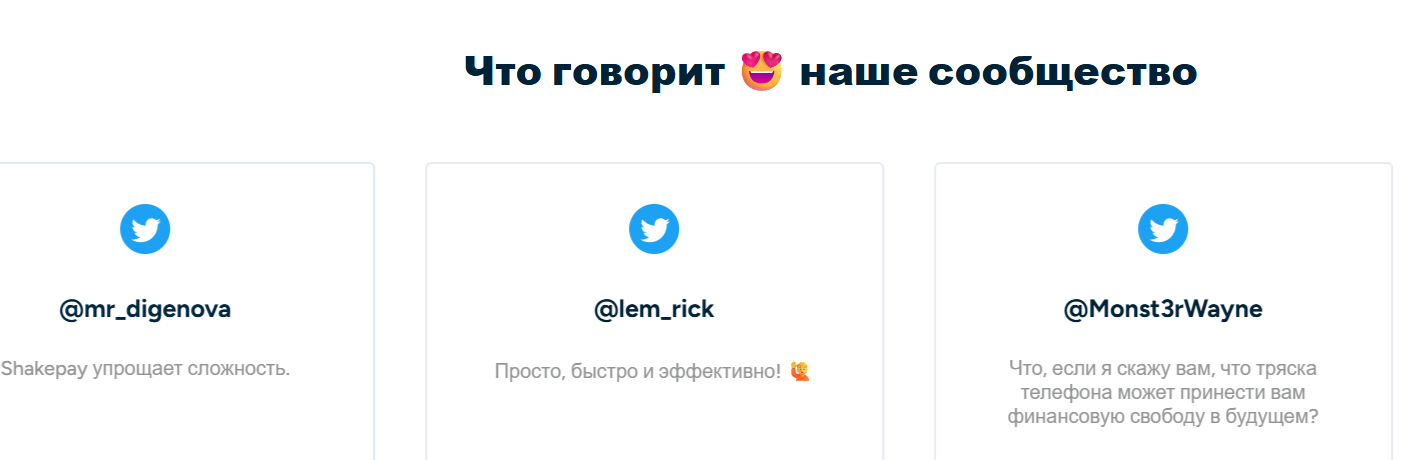
Task: Click the raised-hand emoji after "эффективно!"
Action: click(x=800, y=371)
